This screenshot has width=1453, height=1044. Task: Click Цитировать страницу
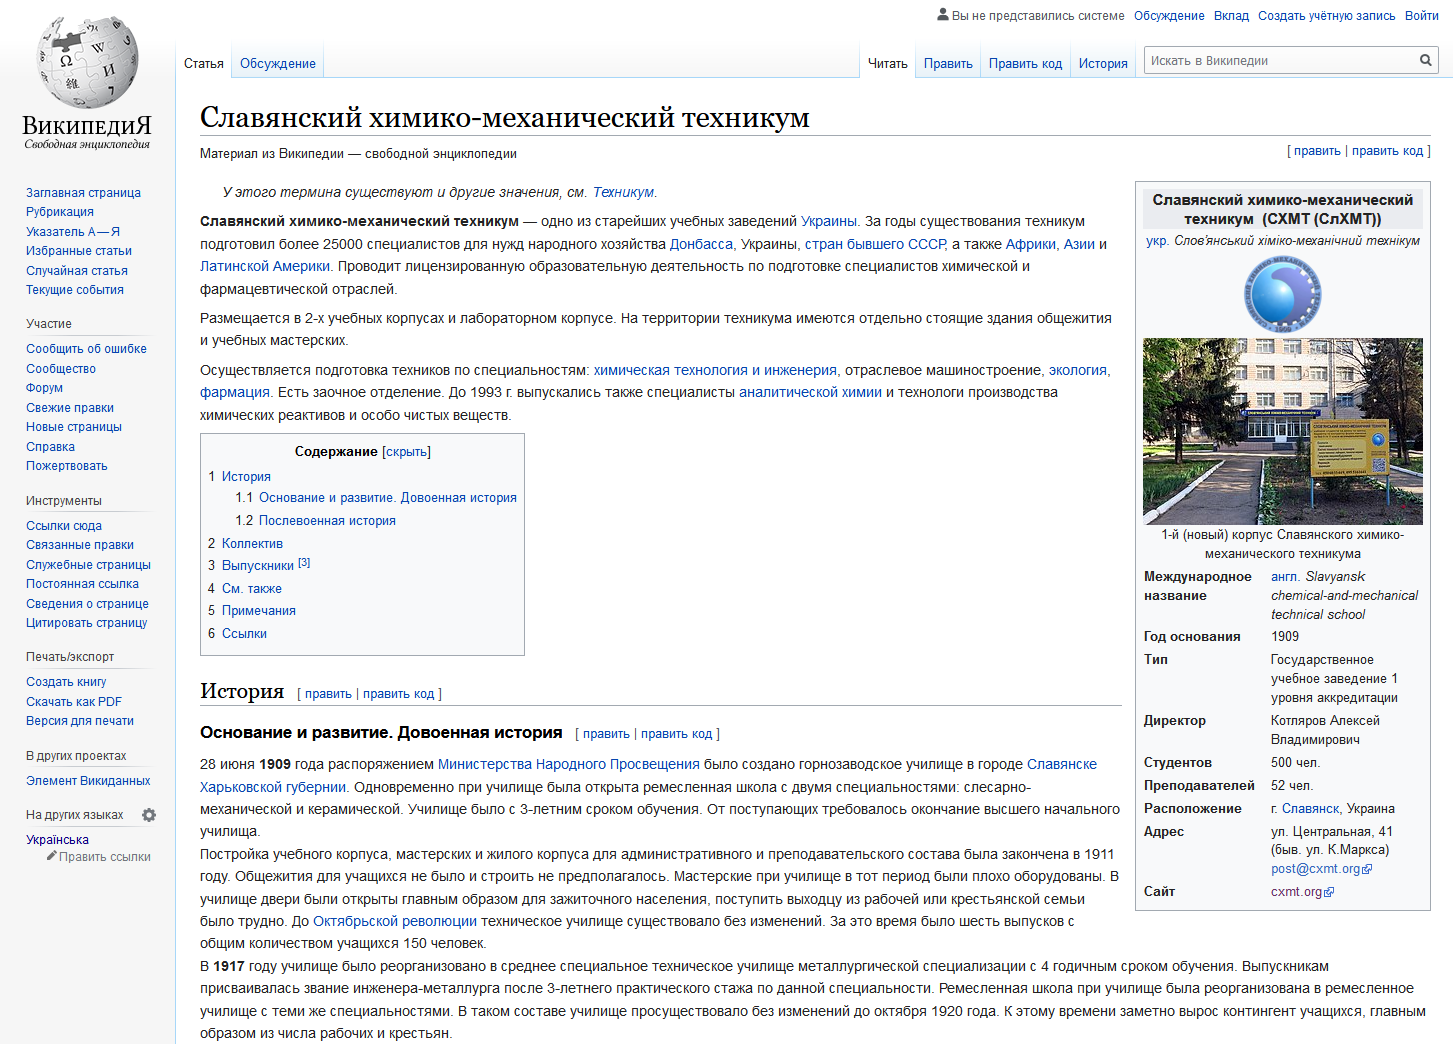click(x=86, y=623)
